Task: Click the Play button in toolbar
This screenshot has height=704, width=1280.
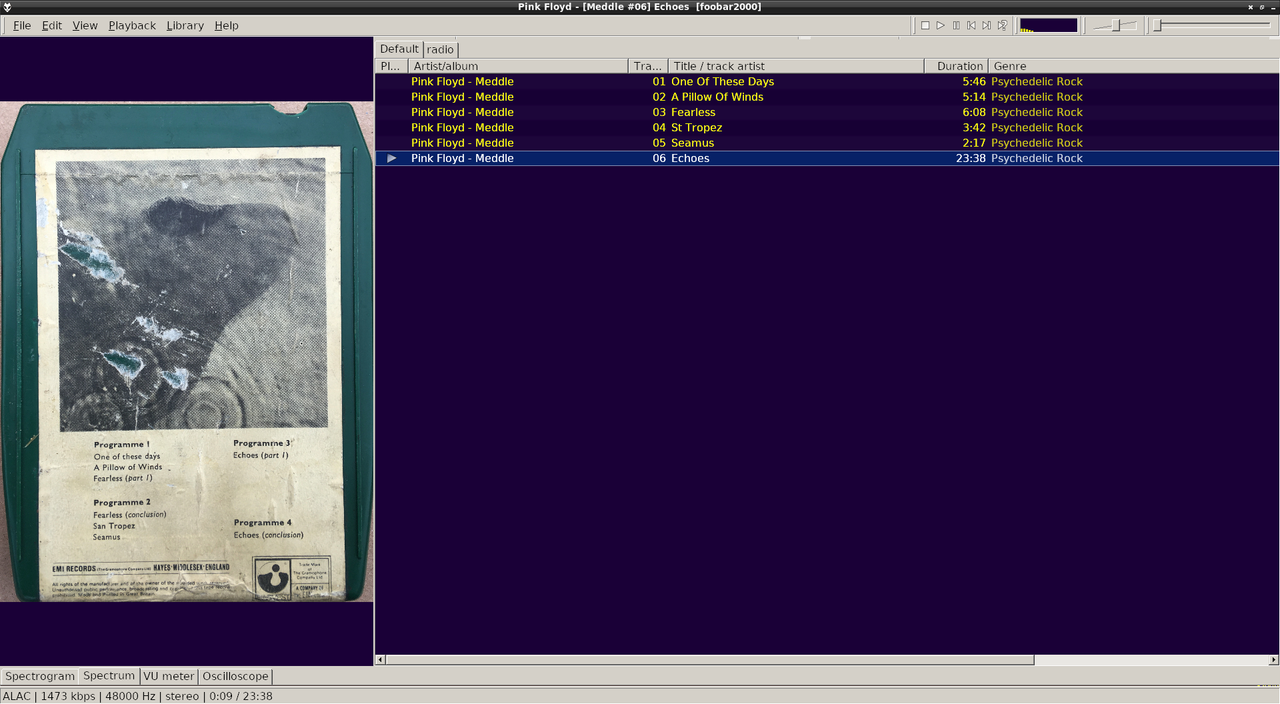Action: point(941,25)
